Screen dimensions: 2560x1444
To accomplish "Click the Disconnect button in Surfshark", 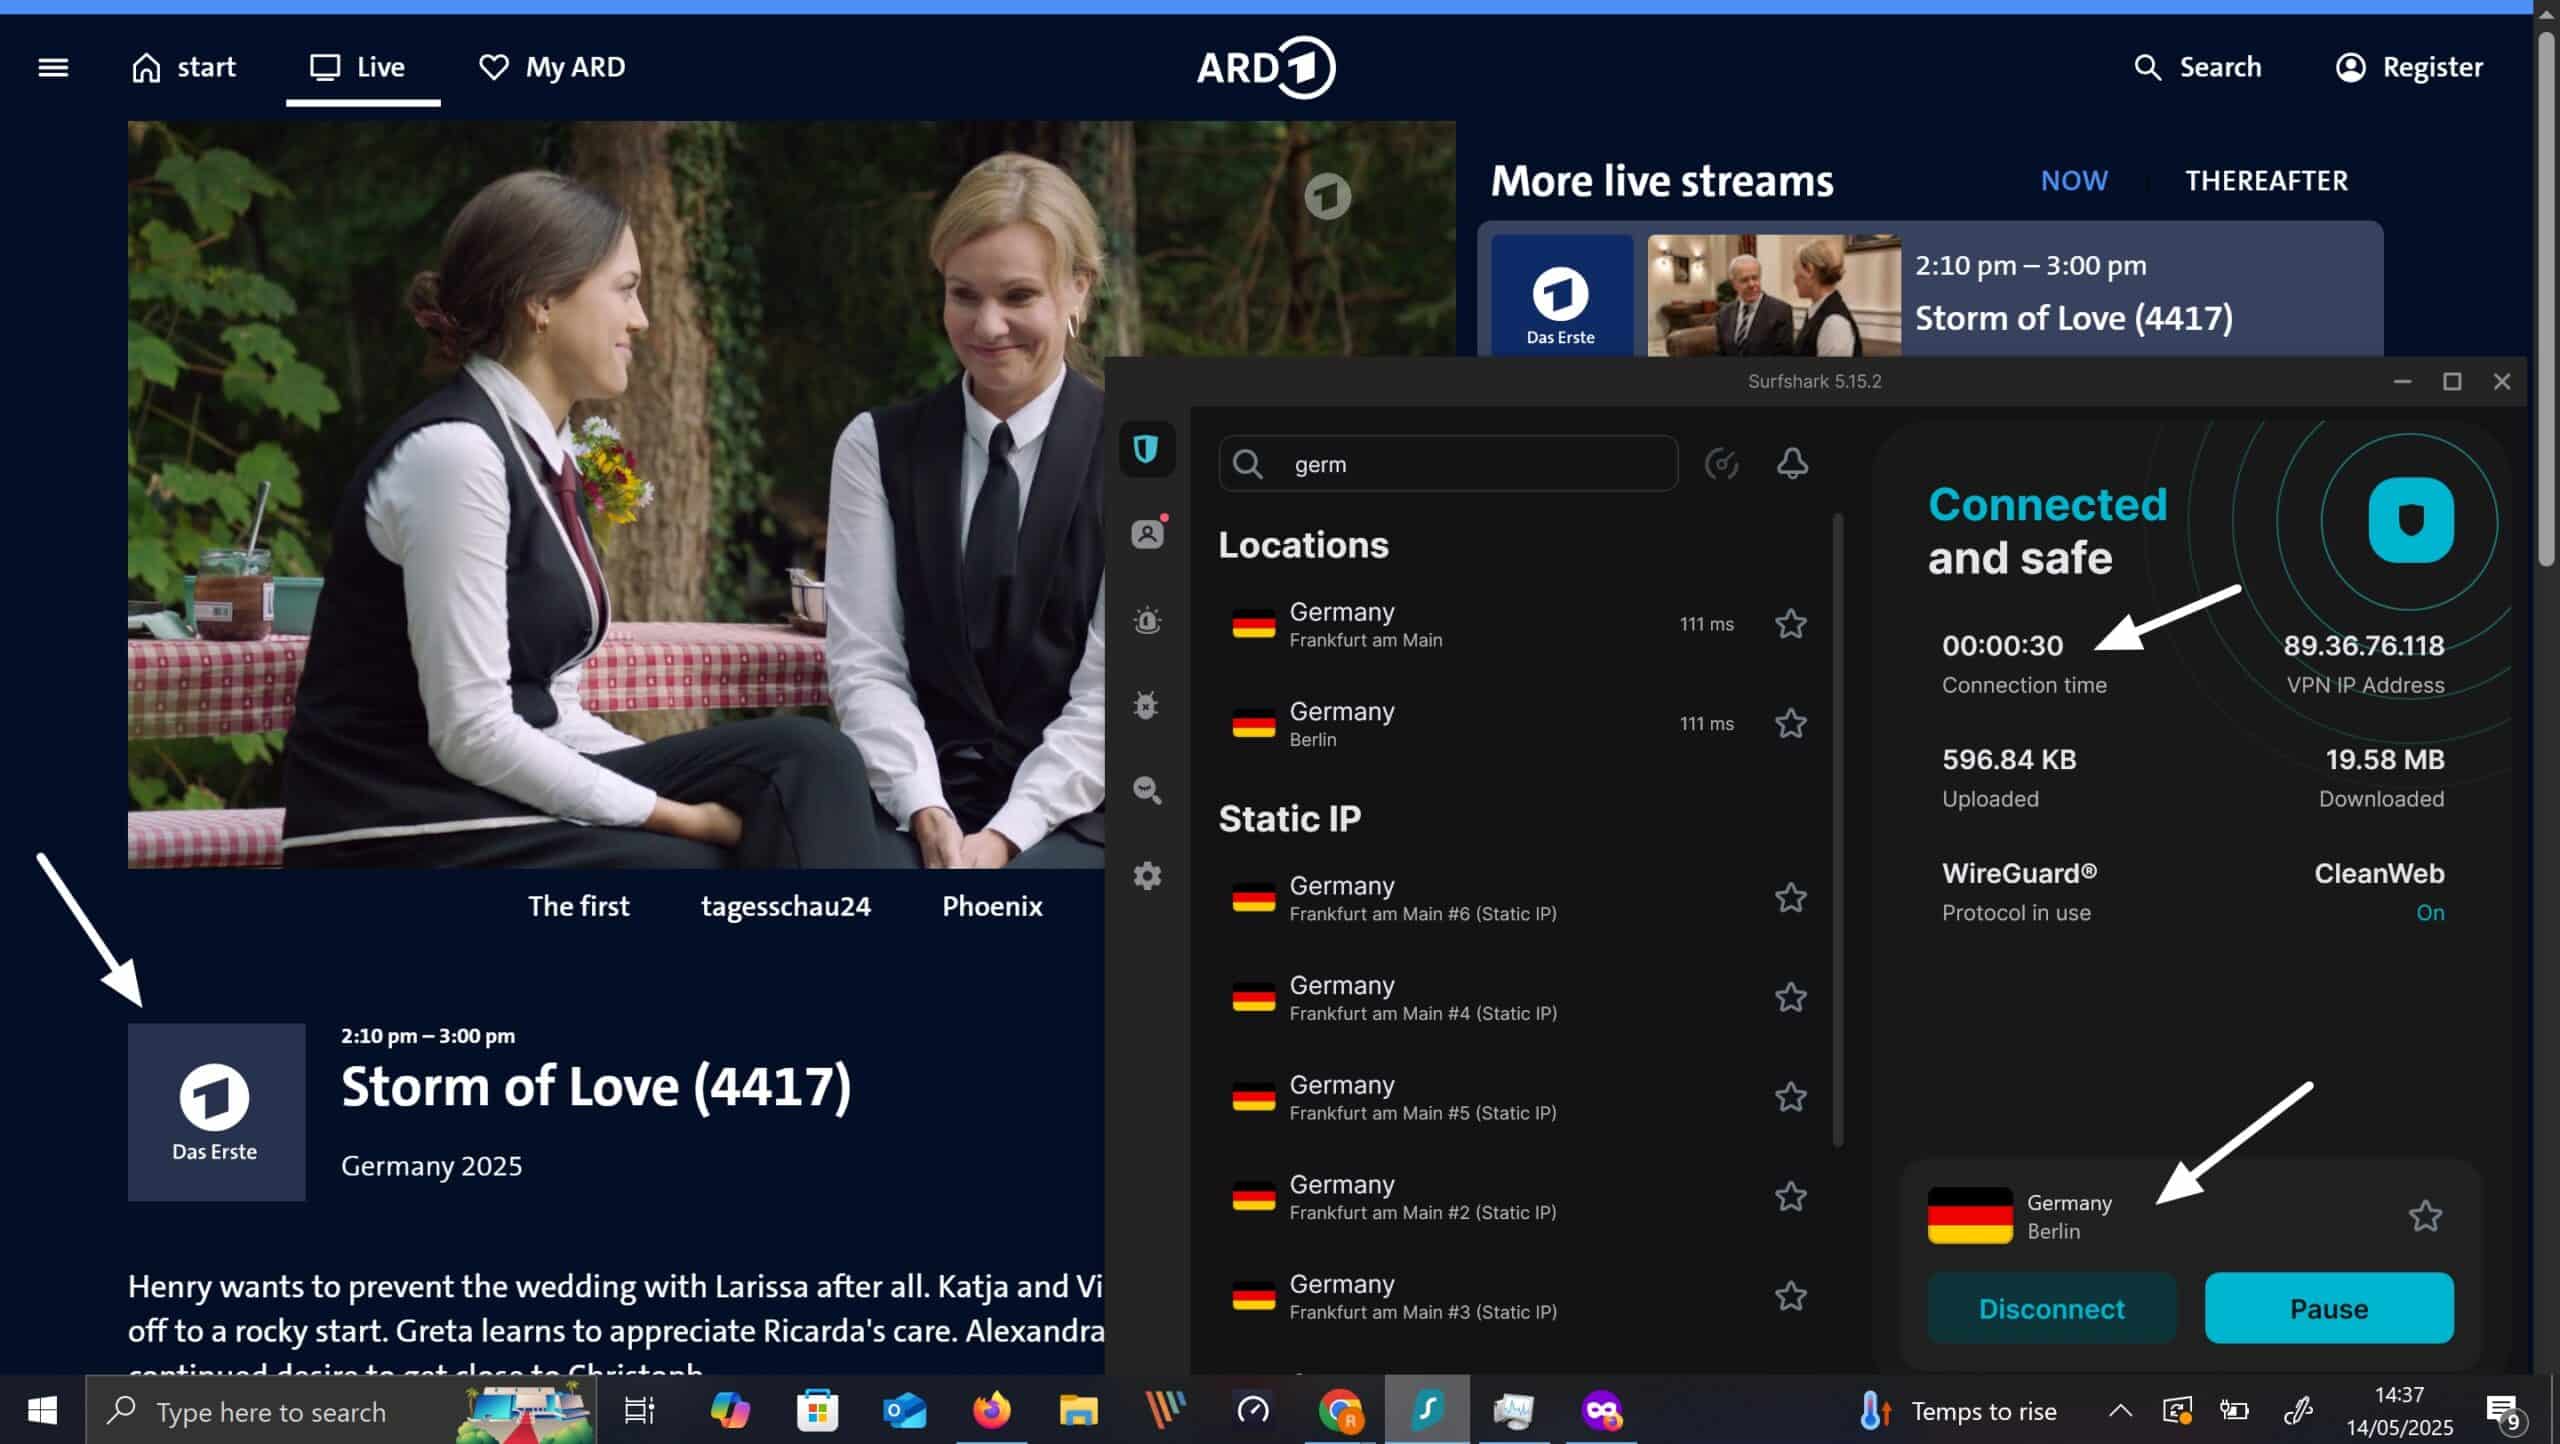I will tap(2051, 1308).
